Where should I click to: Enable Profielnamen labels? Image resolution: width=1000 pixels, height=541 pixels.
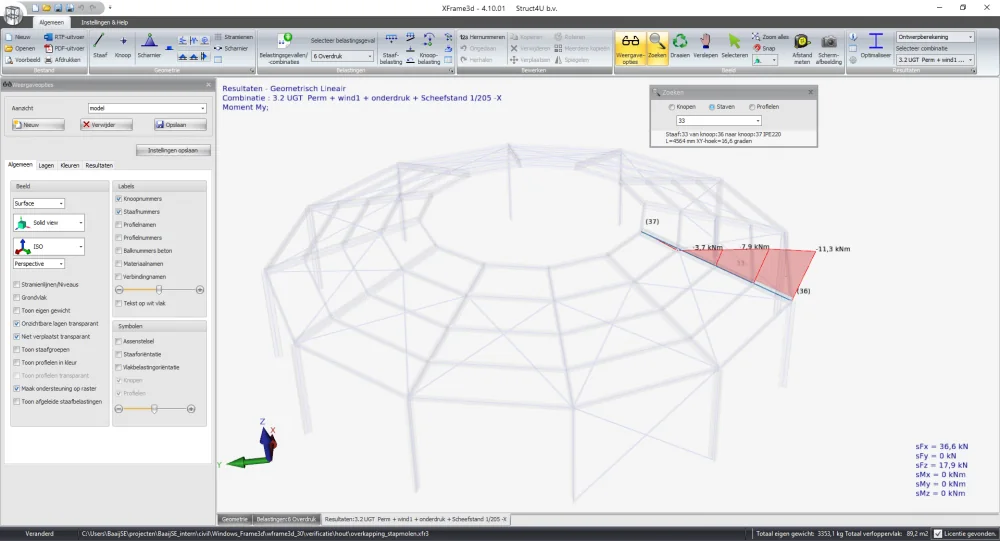[x=119, y=225]
